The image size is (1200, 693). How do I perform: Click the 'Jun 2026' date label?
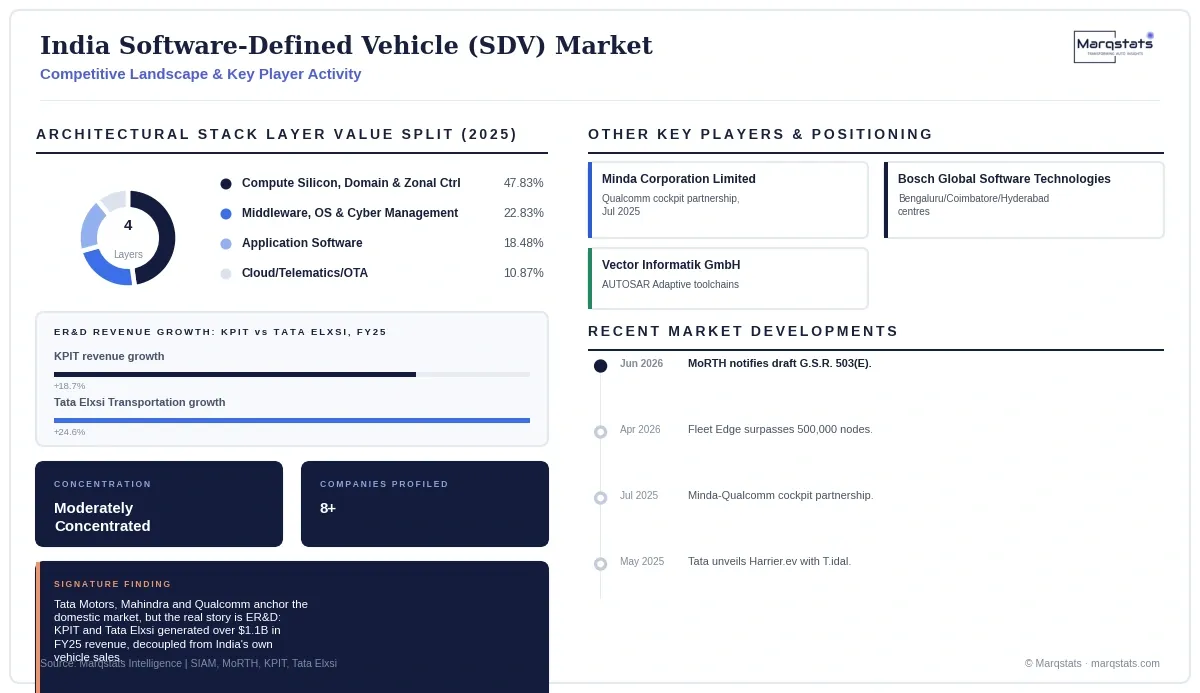(641, 363)
